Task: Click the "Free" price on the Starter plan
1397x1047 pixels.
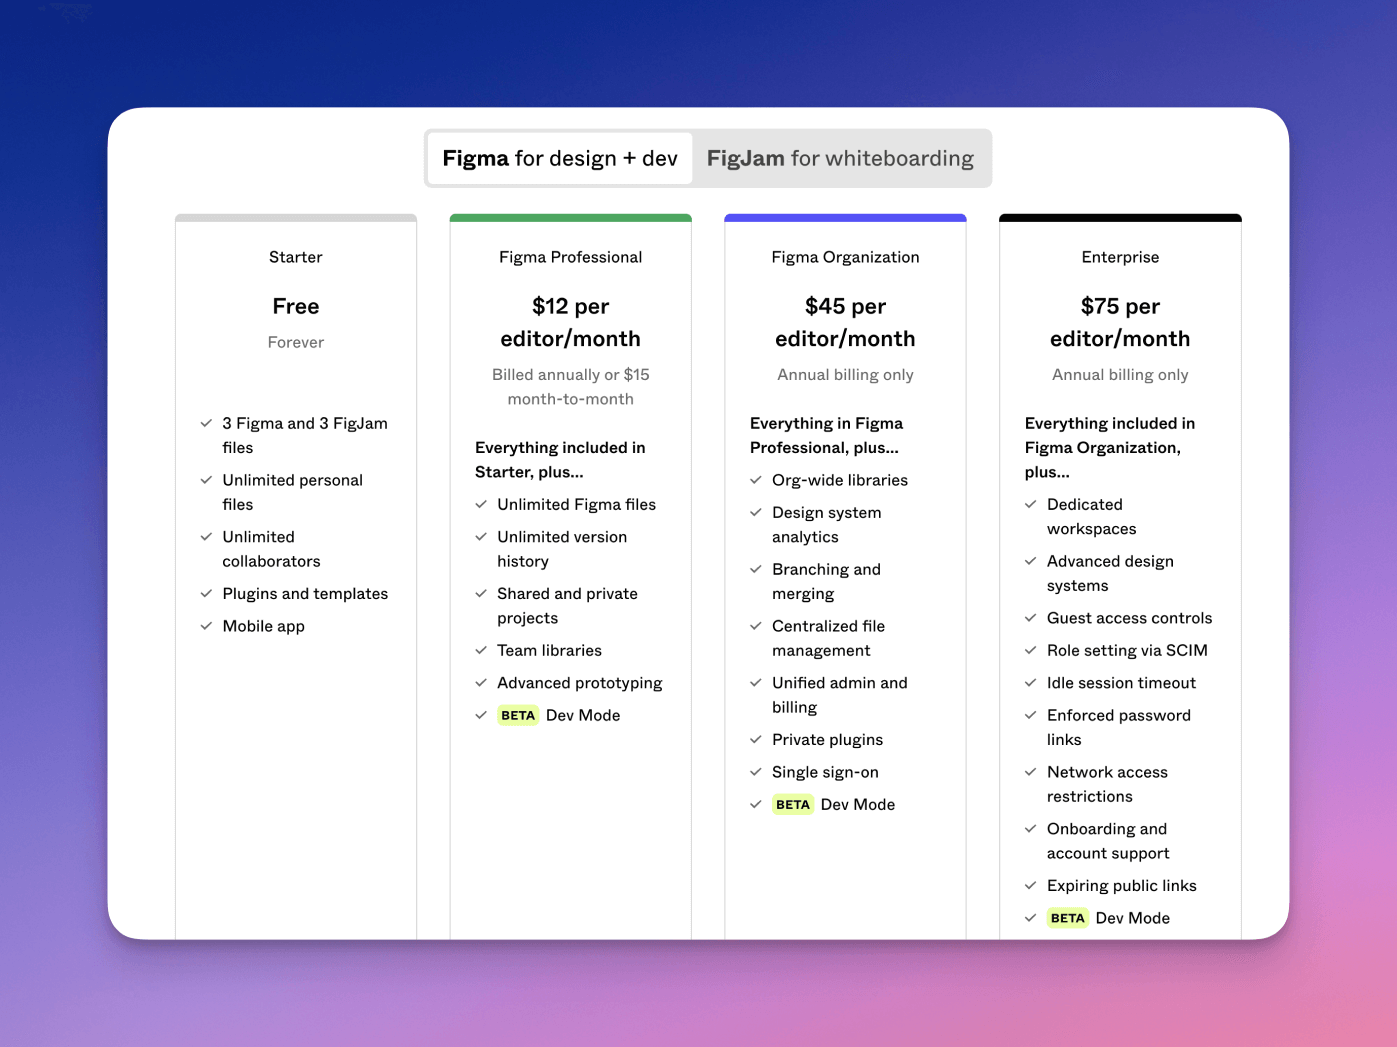Action: point(295,306)
